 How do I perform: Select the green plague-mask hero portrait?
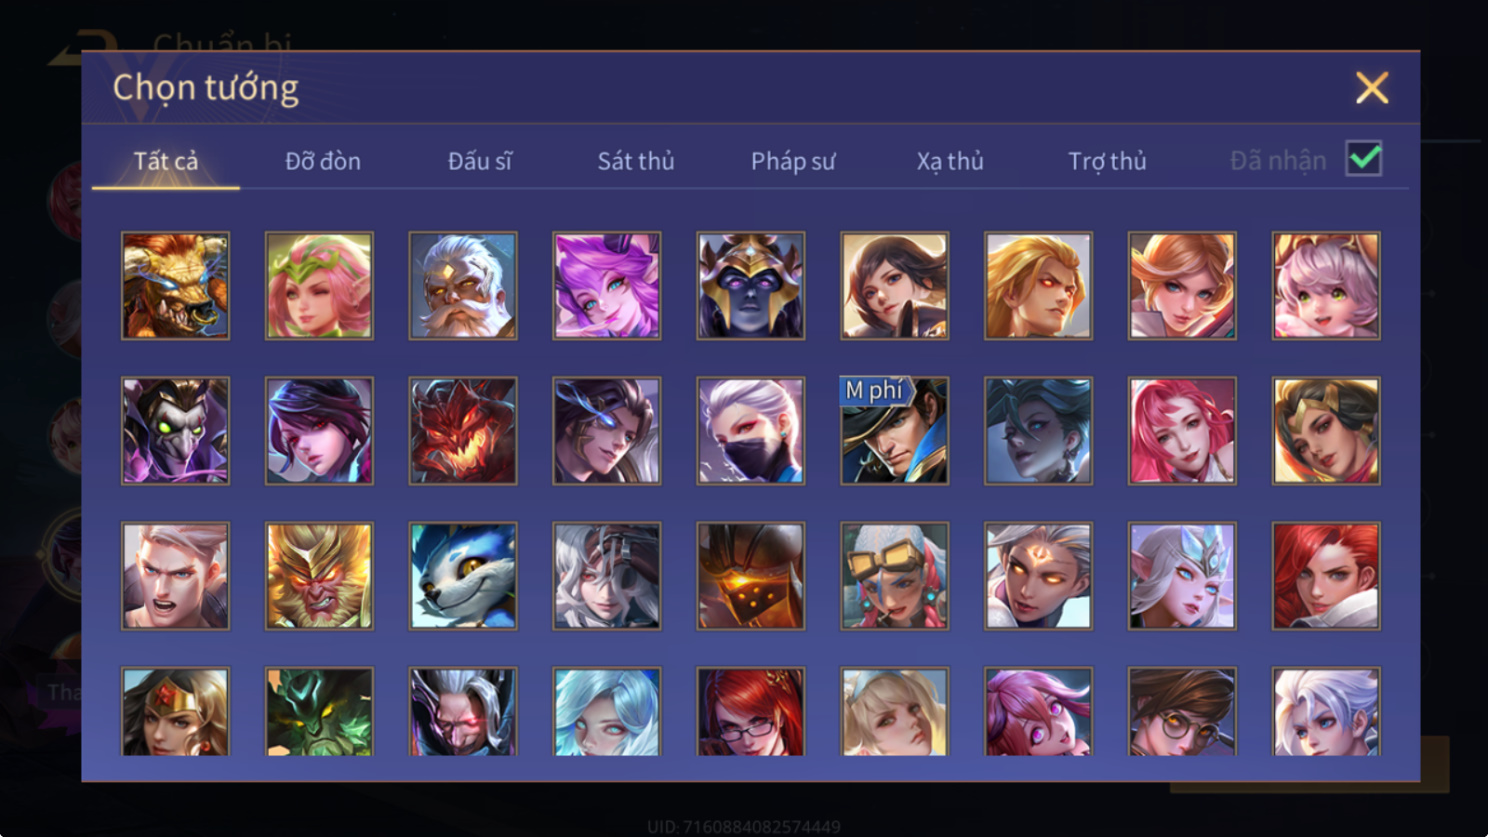click(x=175, y=431)
